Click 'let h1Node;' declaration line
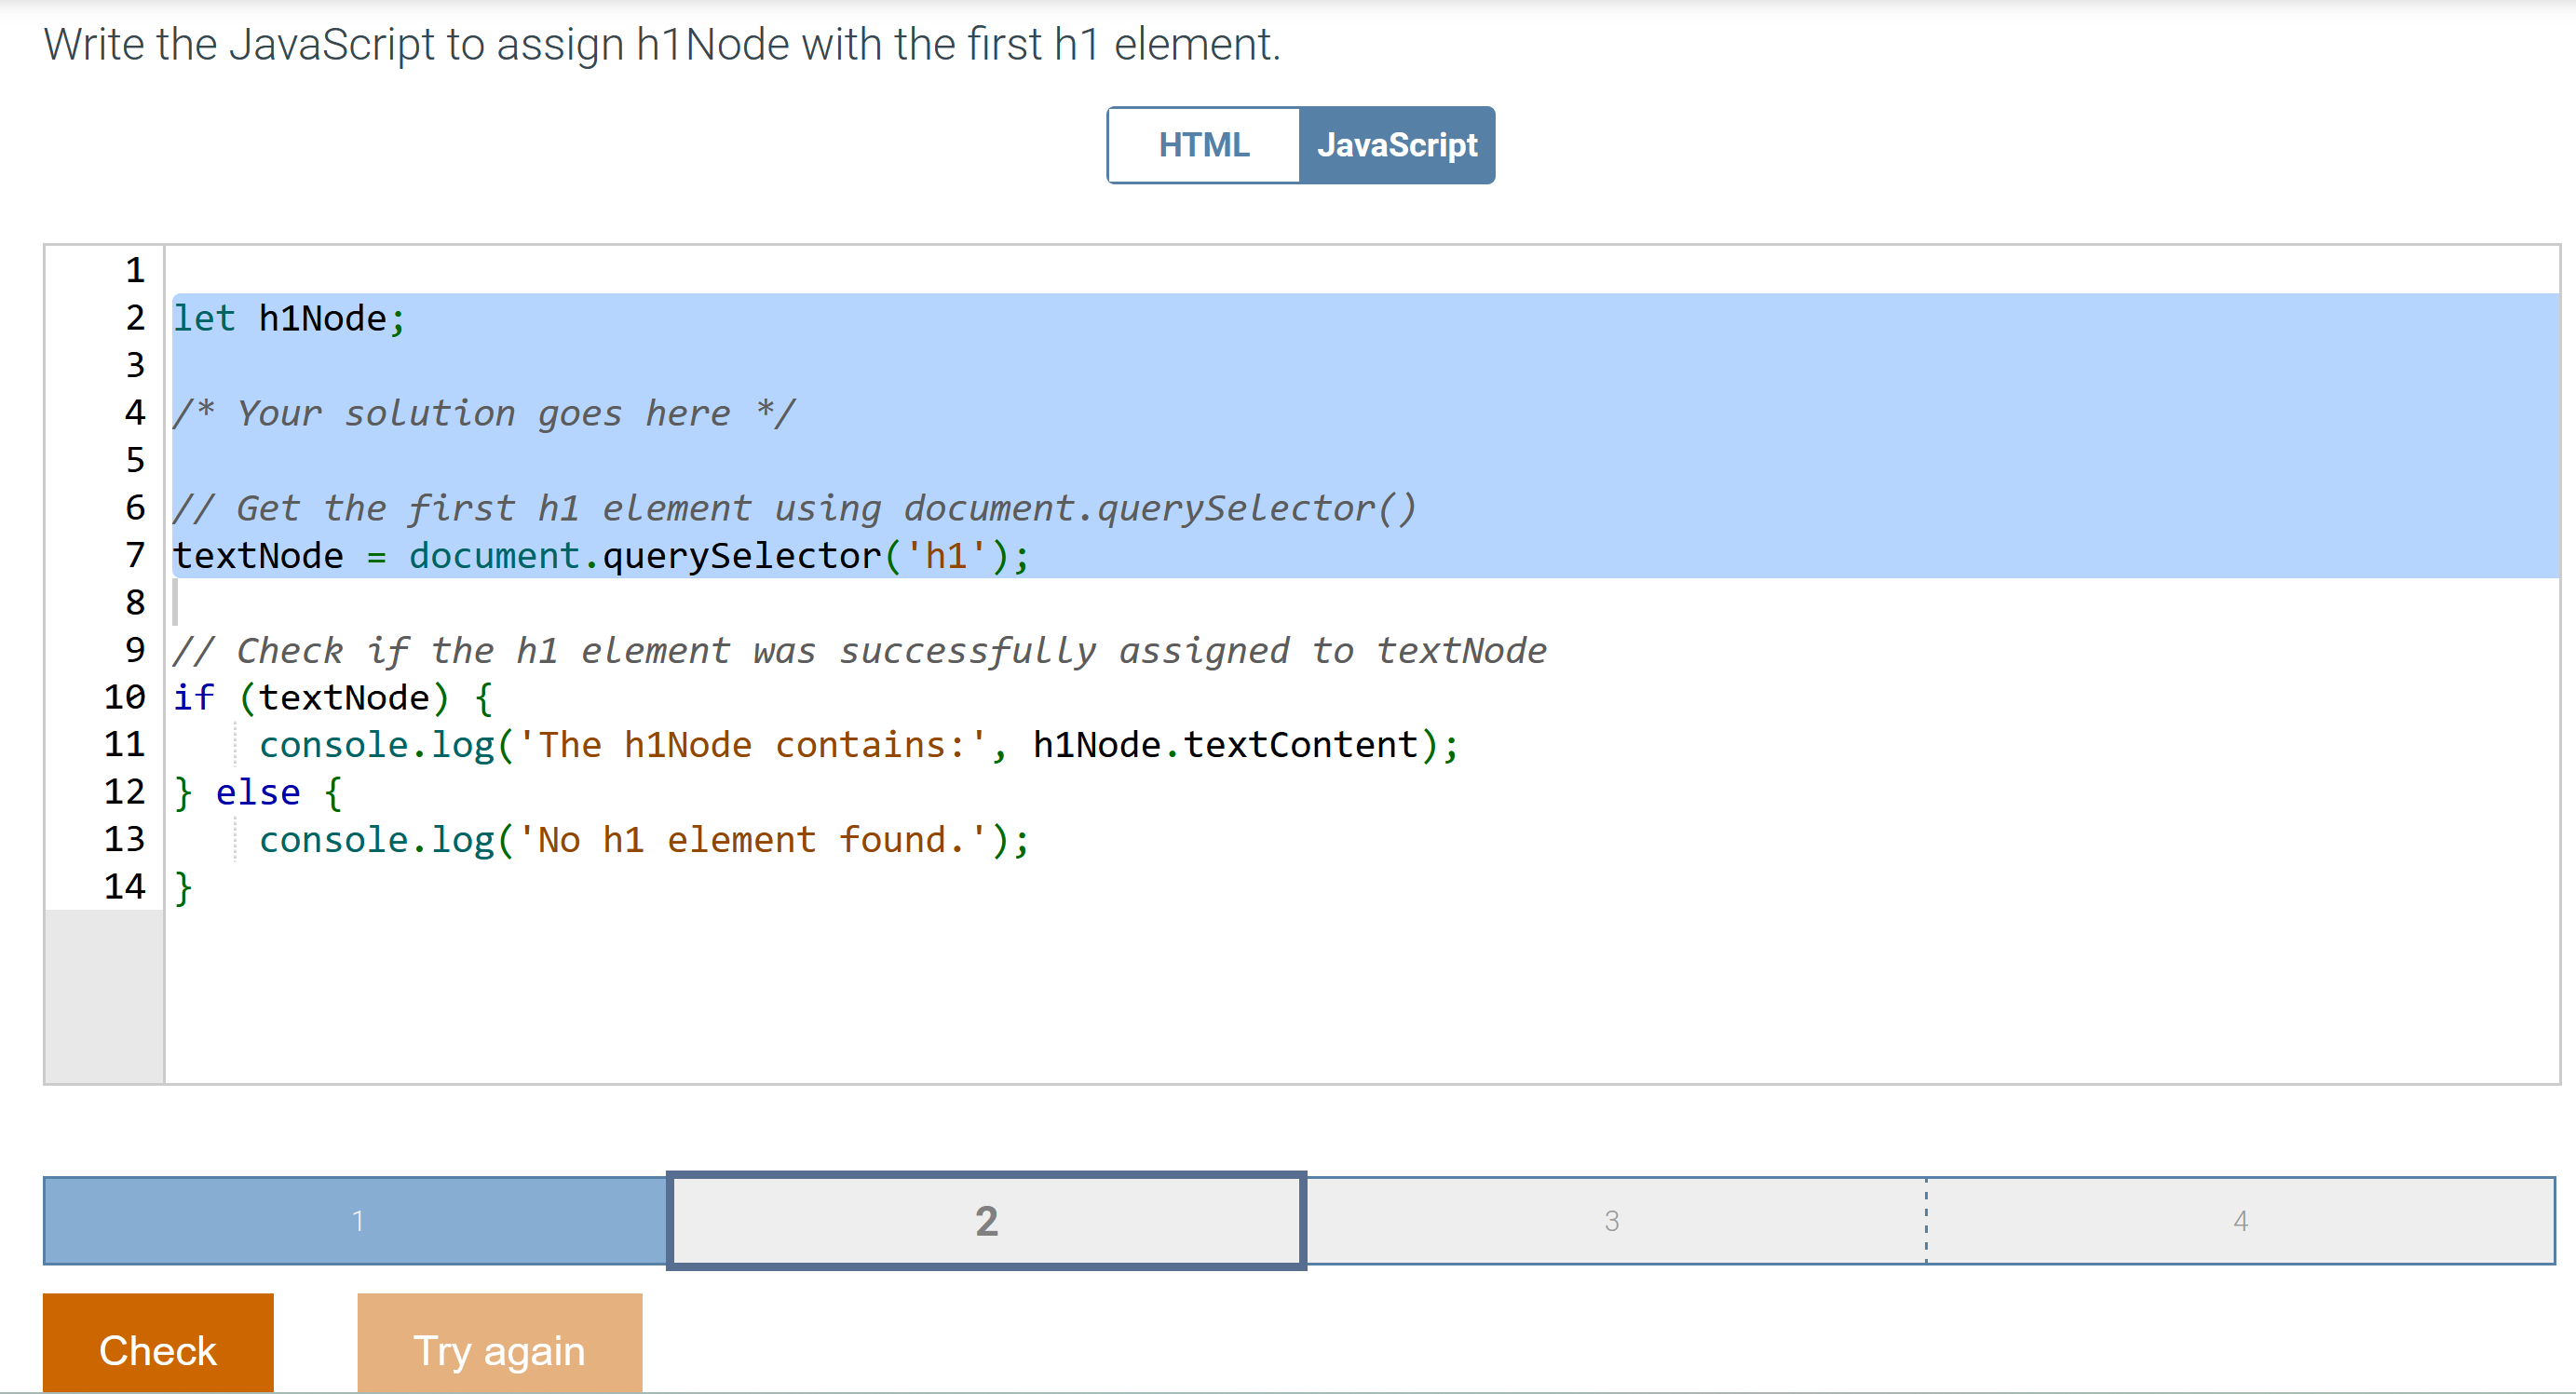 click(x=290, y=318)
